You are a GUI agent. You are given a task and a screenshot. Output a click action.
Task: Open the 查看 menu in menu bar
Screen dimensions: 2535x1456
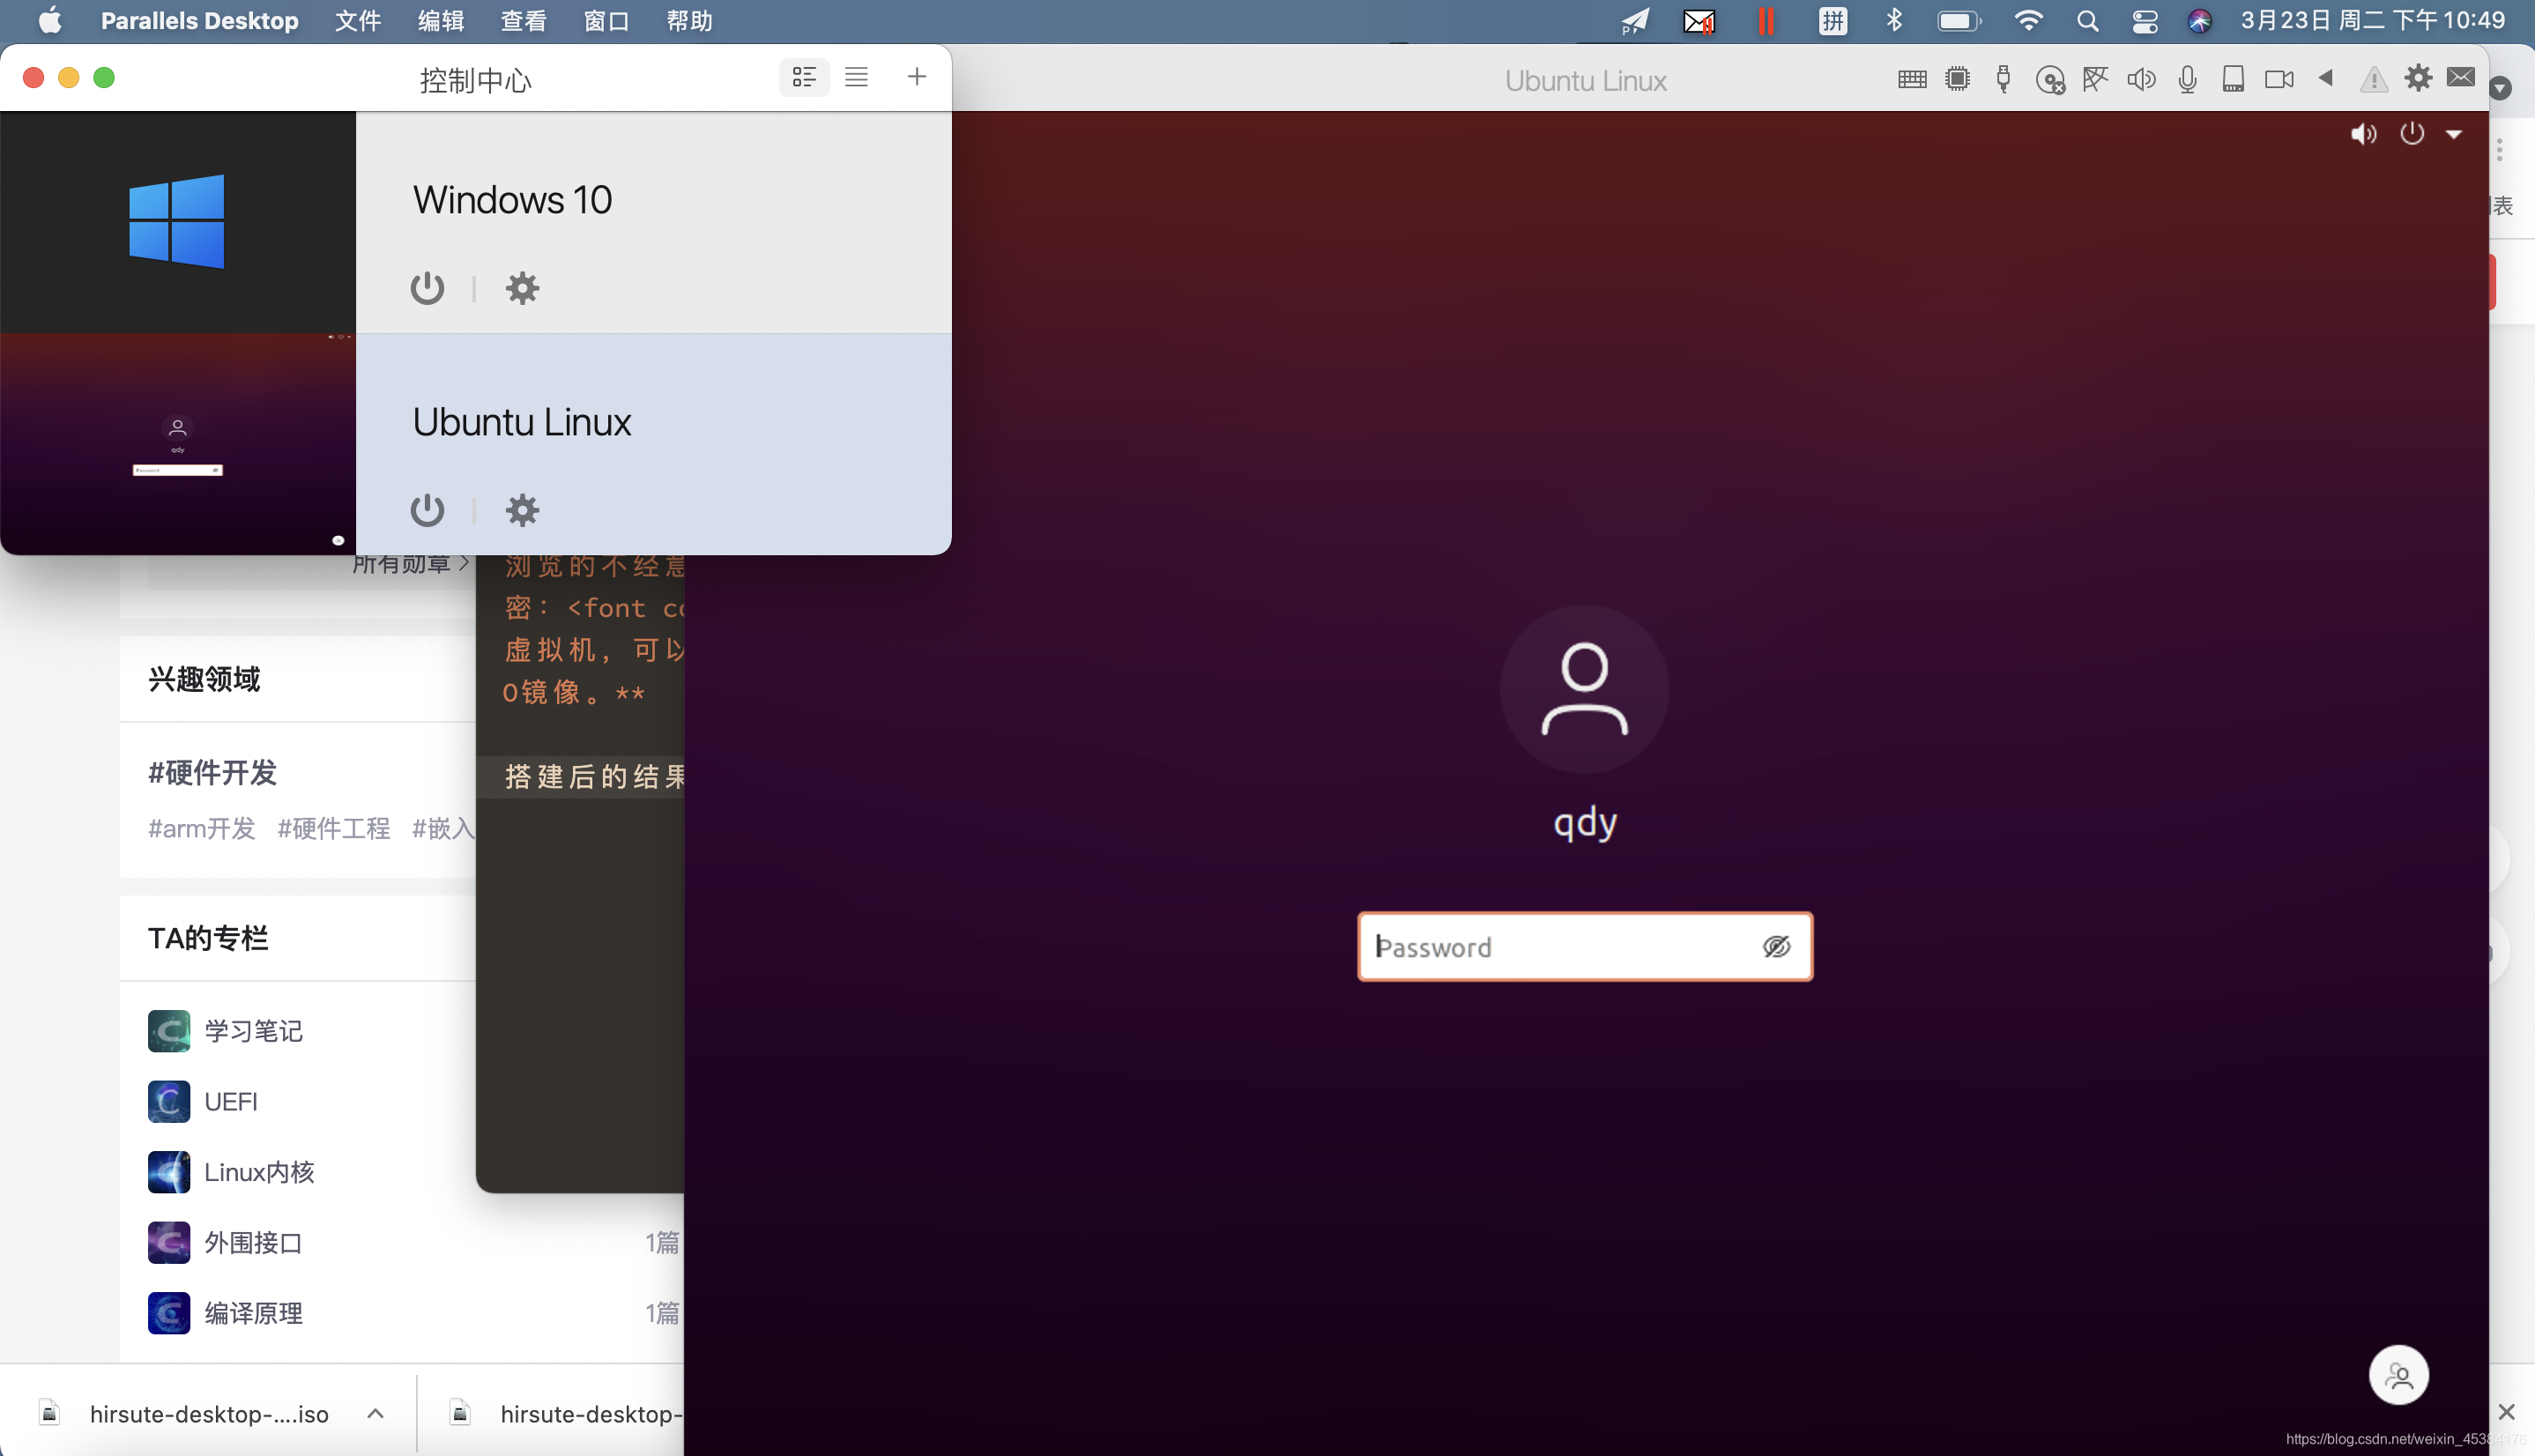523,21
